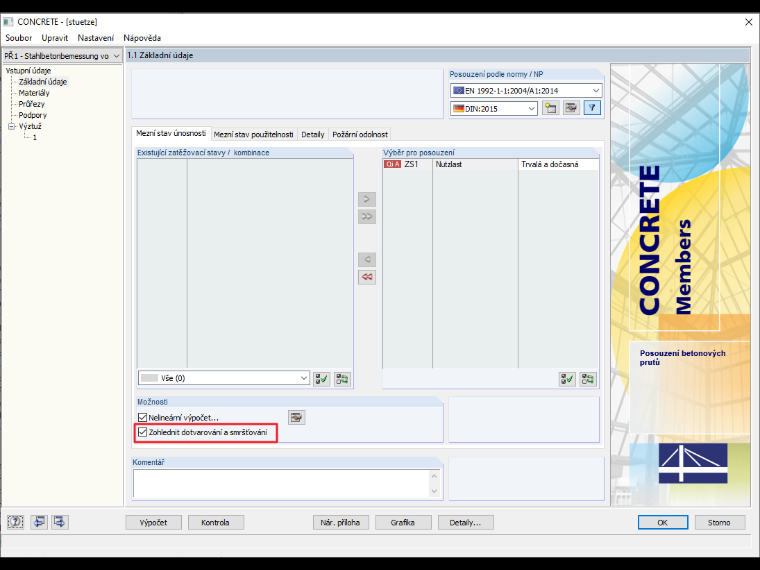The width and height of the screenshot is (760, 570).
Task: Invert selection icon under Výběr pro posouzení
Action: [588, 379]
